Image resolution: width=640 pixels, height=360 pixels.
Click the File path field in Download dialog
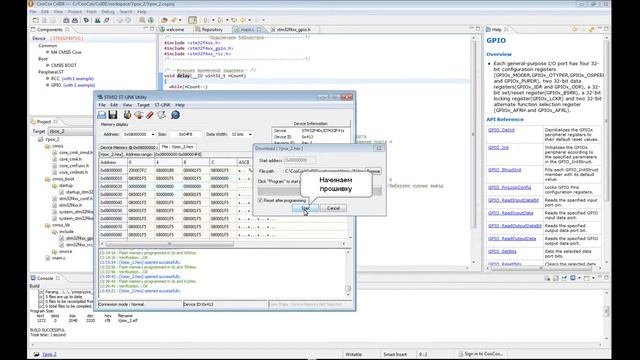point(324,171)
